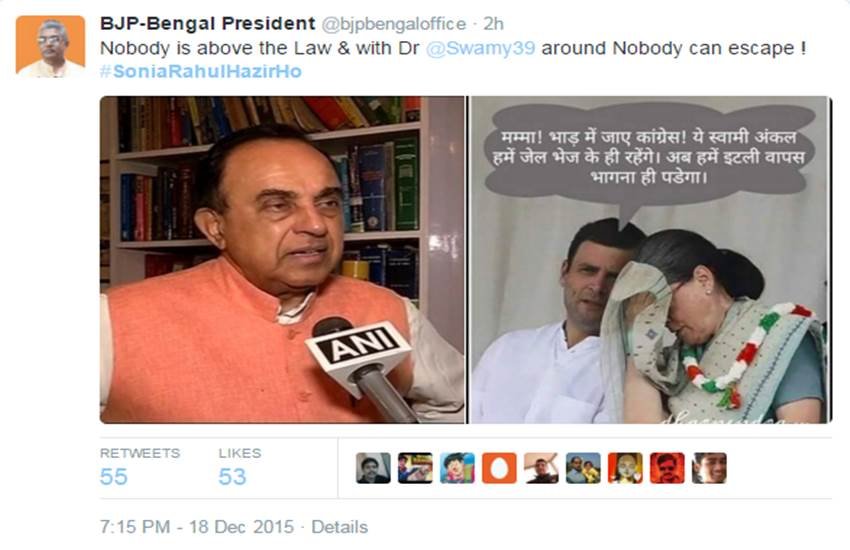The height and width of the screenshot is (550, 850).
Task: Open the right photo with the Hindi speech bubble
Action: [651, 260]
